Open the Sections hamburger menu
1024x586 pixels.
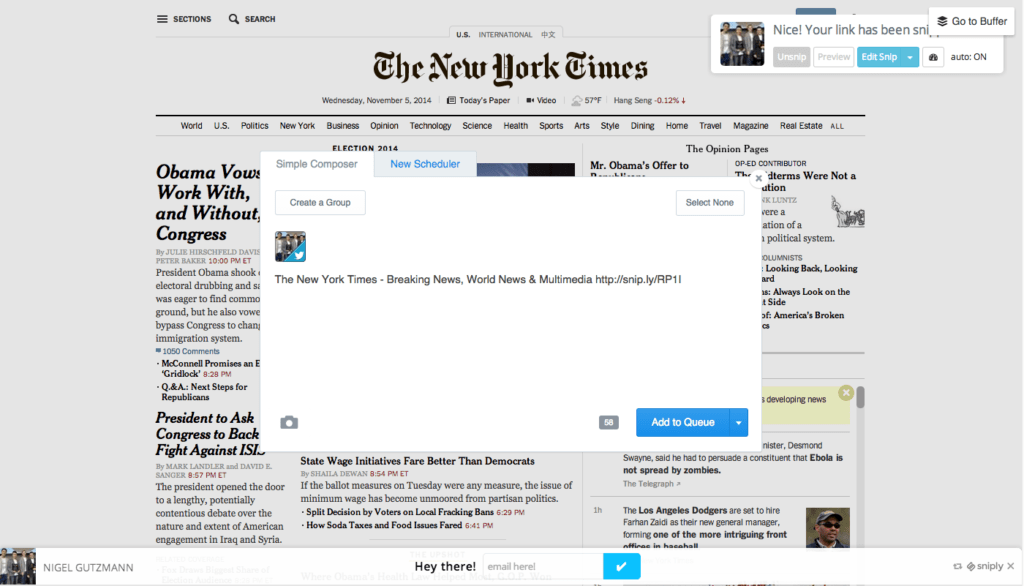pos(162,19)
